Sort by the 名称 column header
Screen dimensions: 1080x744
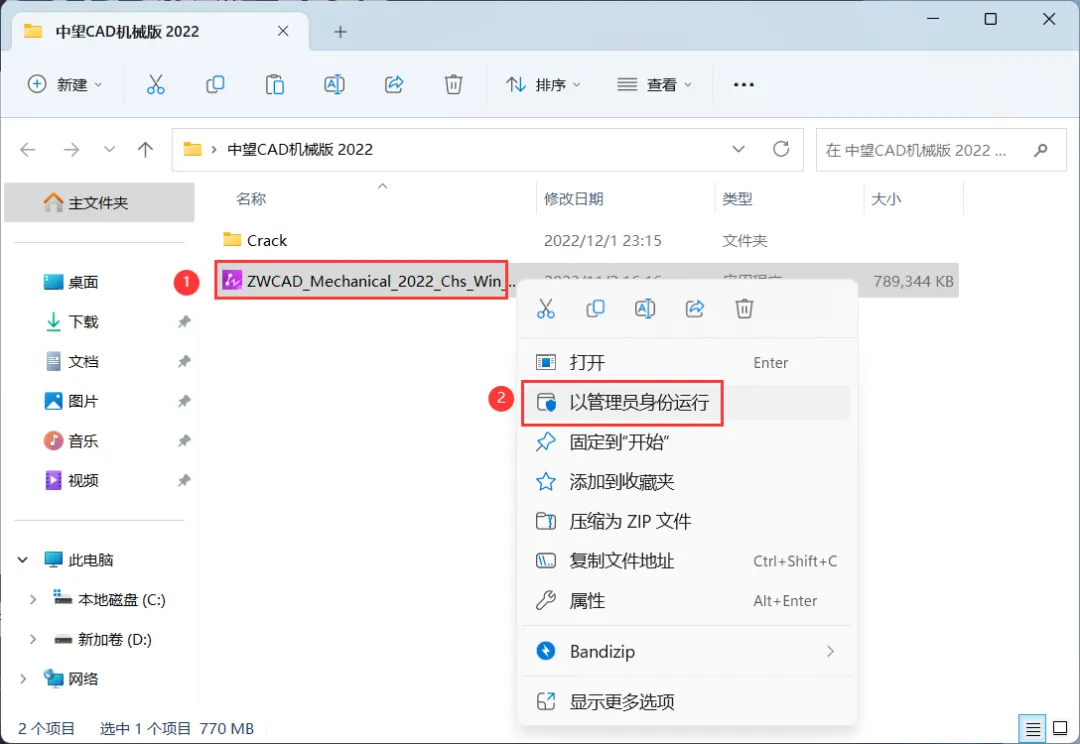click(x=251, y=199)
